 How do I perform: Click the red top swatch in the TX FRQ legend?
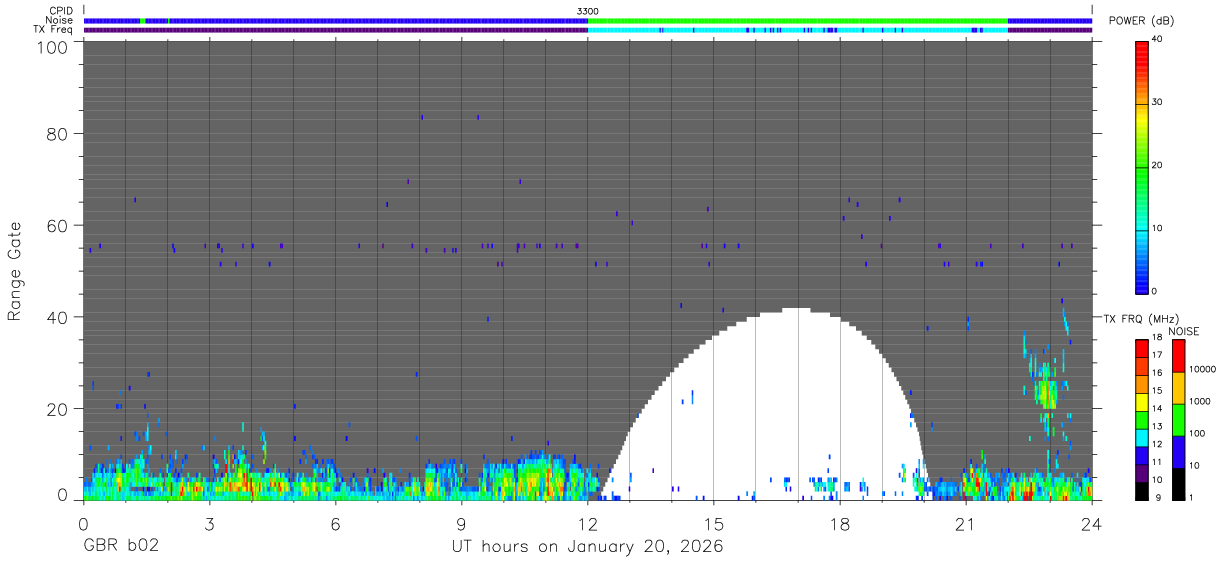tap(1141, 349)
